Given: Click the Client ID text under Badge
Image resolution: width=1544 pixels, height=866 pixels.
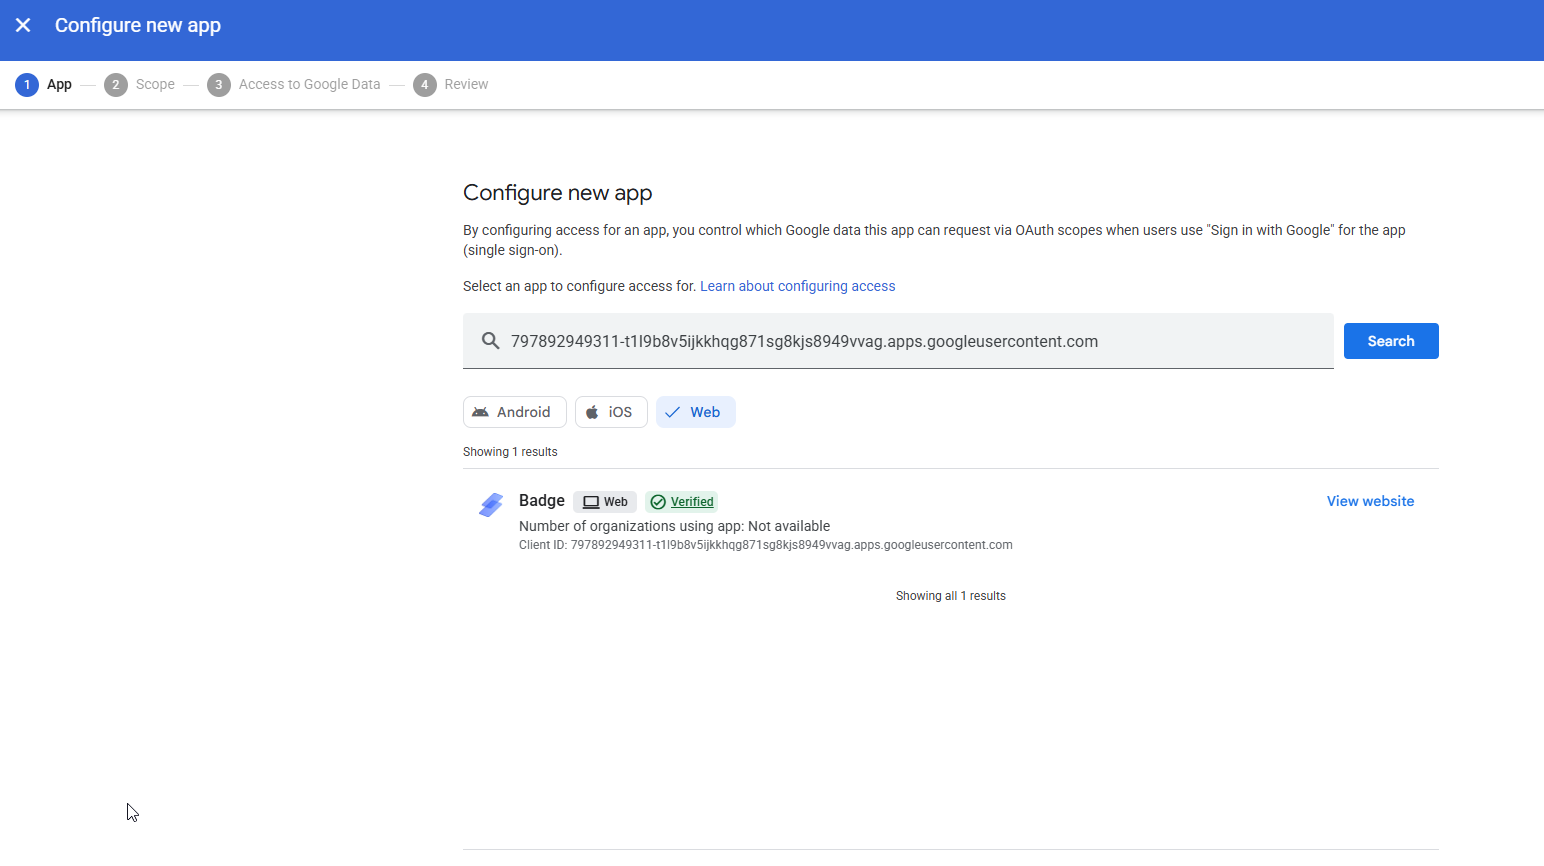Looking at the screenshot, I should pyautogui.click(x=766, y=545).
